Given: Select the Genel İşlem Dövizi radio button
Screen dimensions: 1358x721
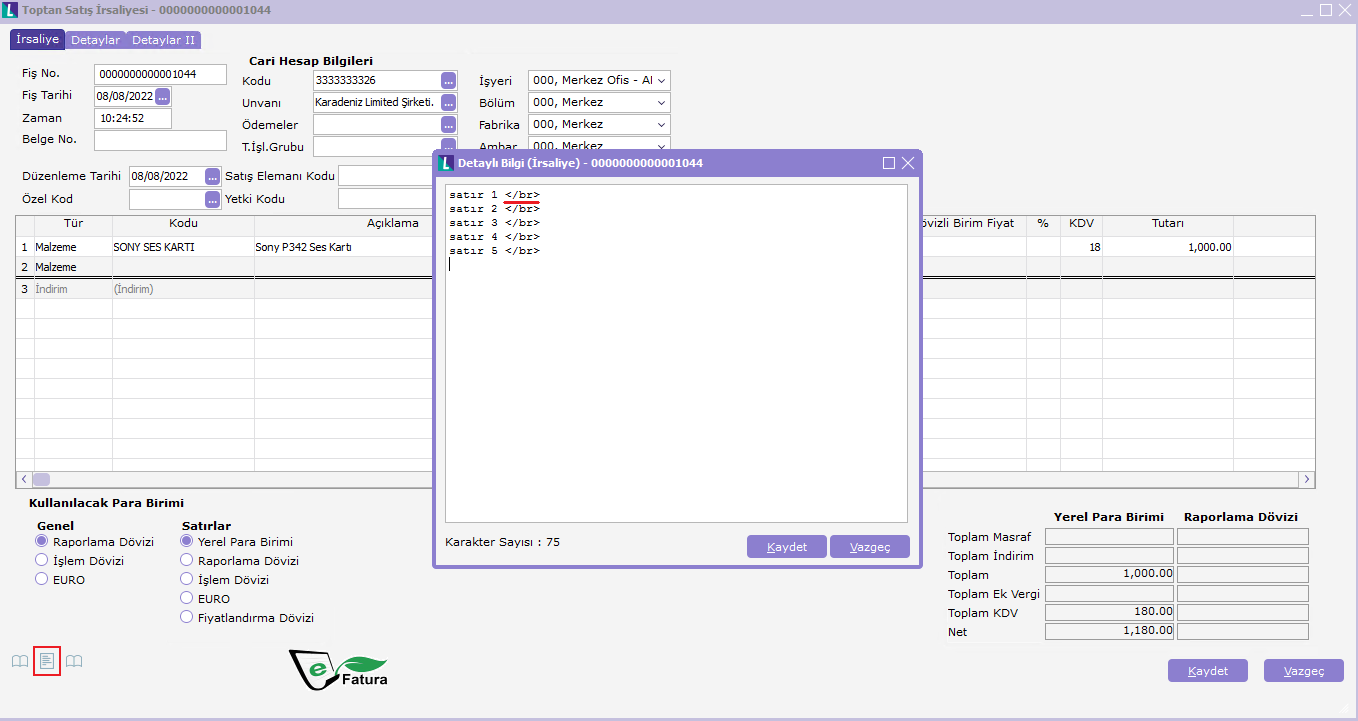Looking at the screenshot, I should 42,561.
